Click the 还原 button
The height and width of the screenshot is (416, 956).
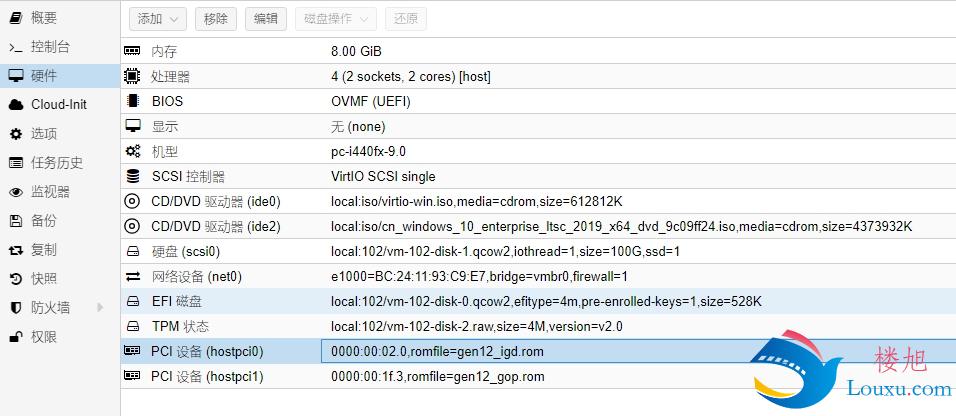405,19
